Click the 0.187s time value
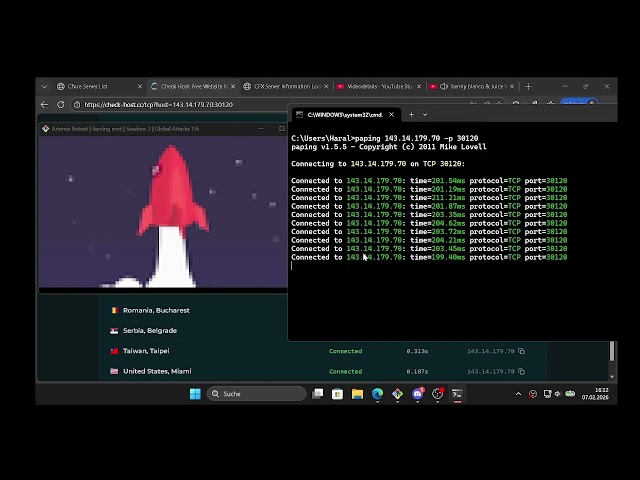 click(x=417, y=371)
